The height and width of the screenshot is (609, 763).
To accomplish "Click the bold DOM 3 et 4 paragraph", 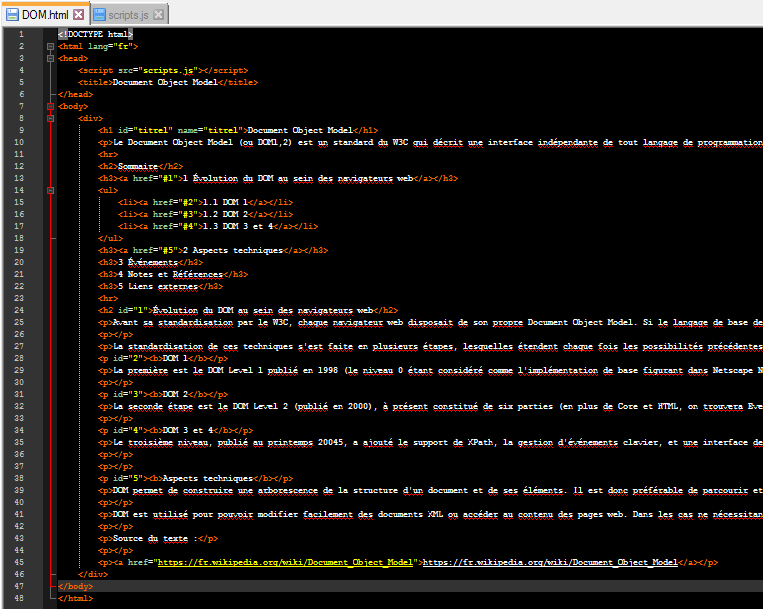I will 175,430.
